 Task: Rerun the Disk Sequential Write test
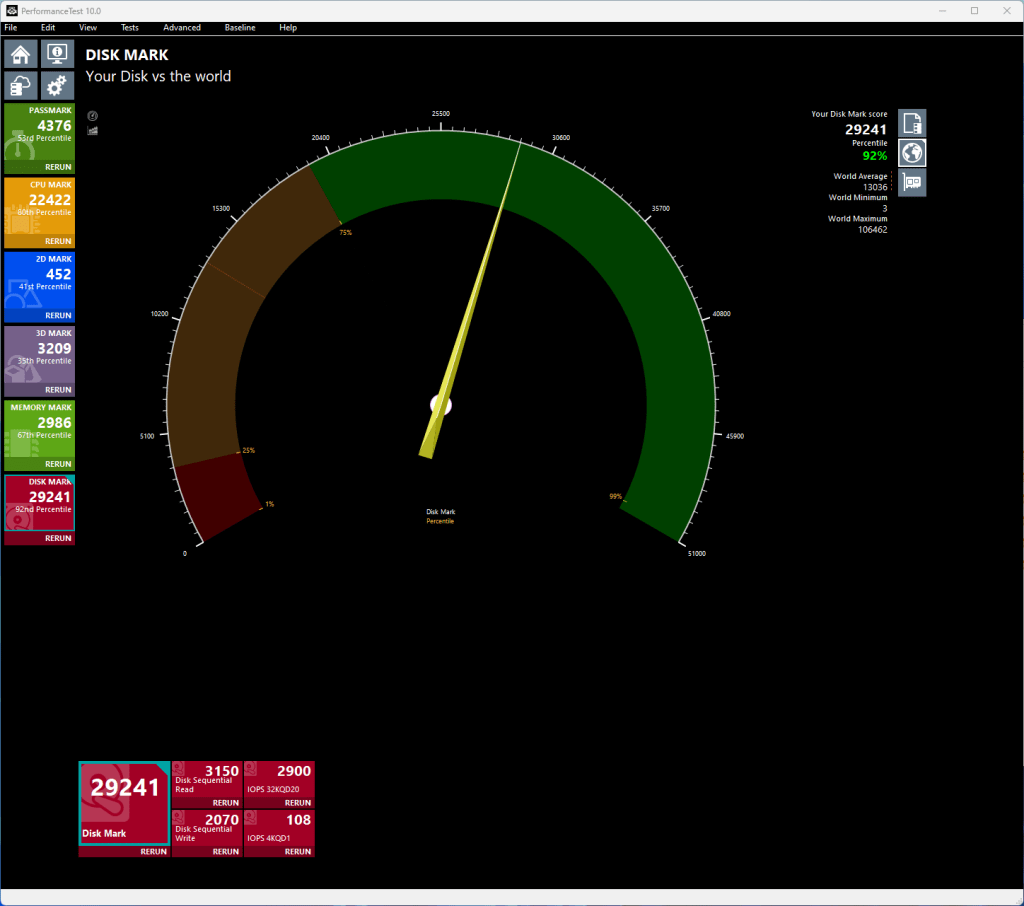226,852
